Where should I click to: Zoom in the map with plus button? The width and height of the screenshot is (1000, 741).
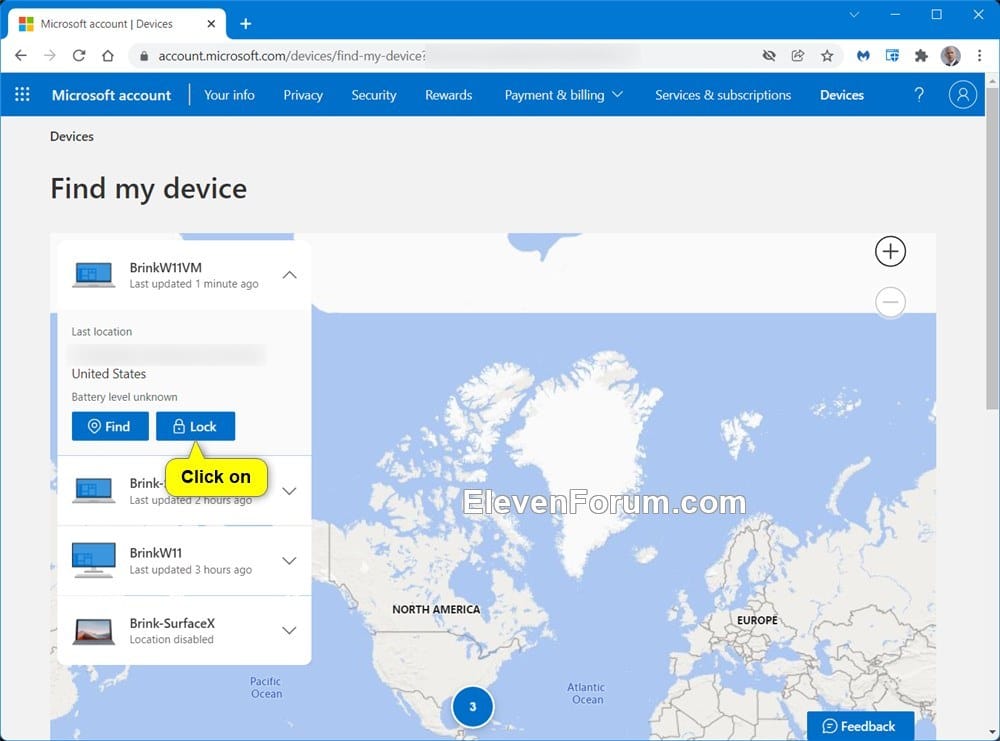point(890,251)
